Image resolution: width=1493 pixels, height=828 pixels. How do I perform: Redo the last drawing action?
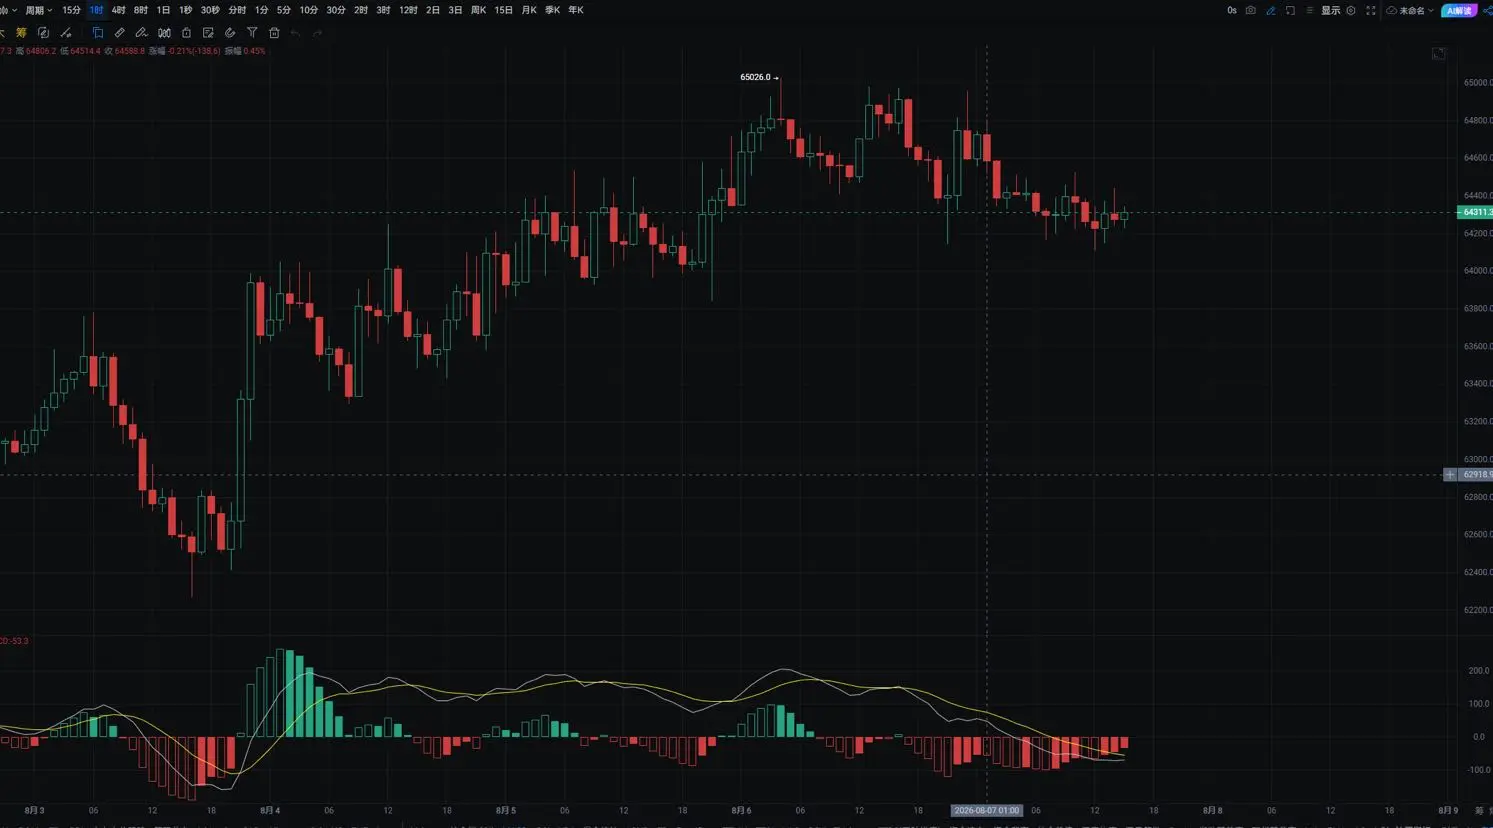(x=317, y=33)
